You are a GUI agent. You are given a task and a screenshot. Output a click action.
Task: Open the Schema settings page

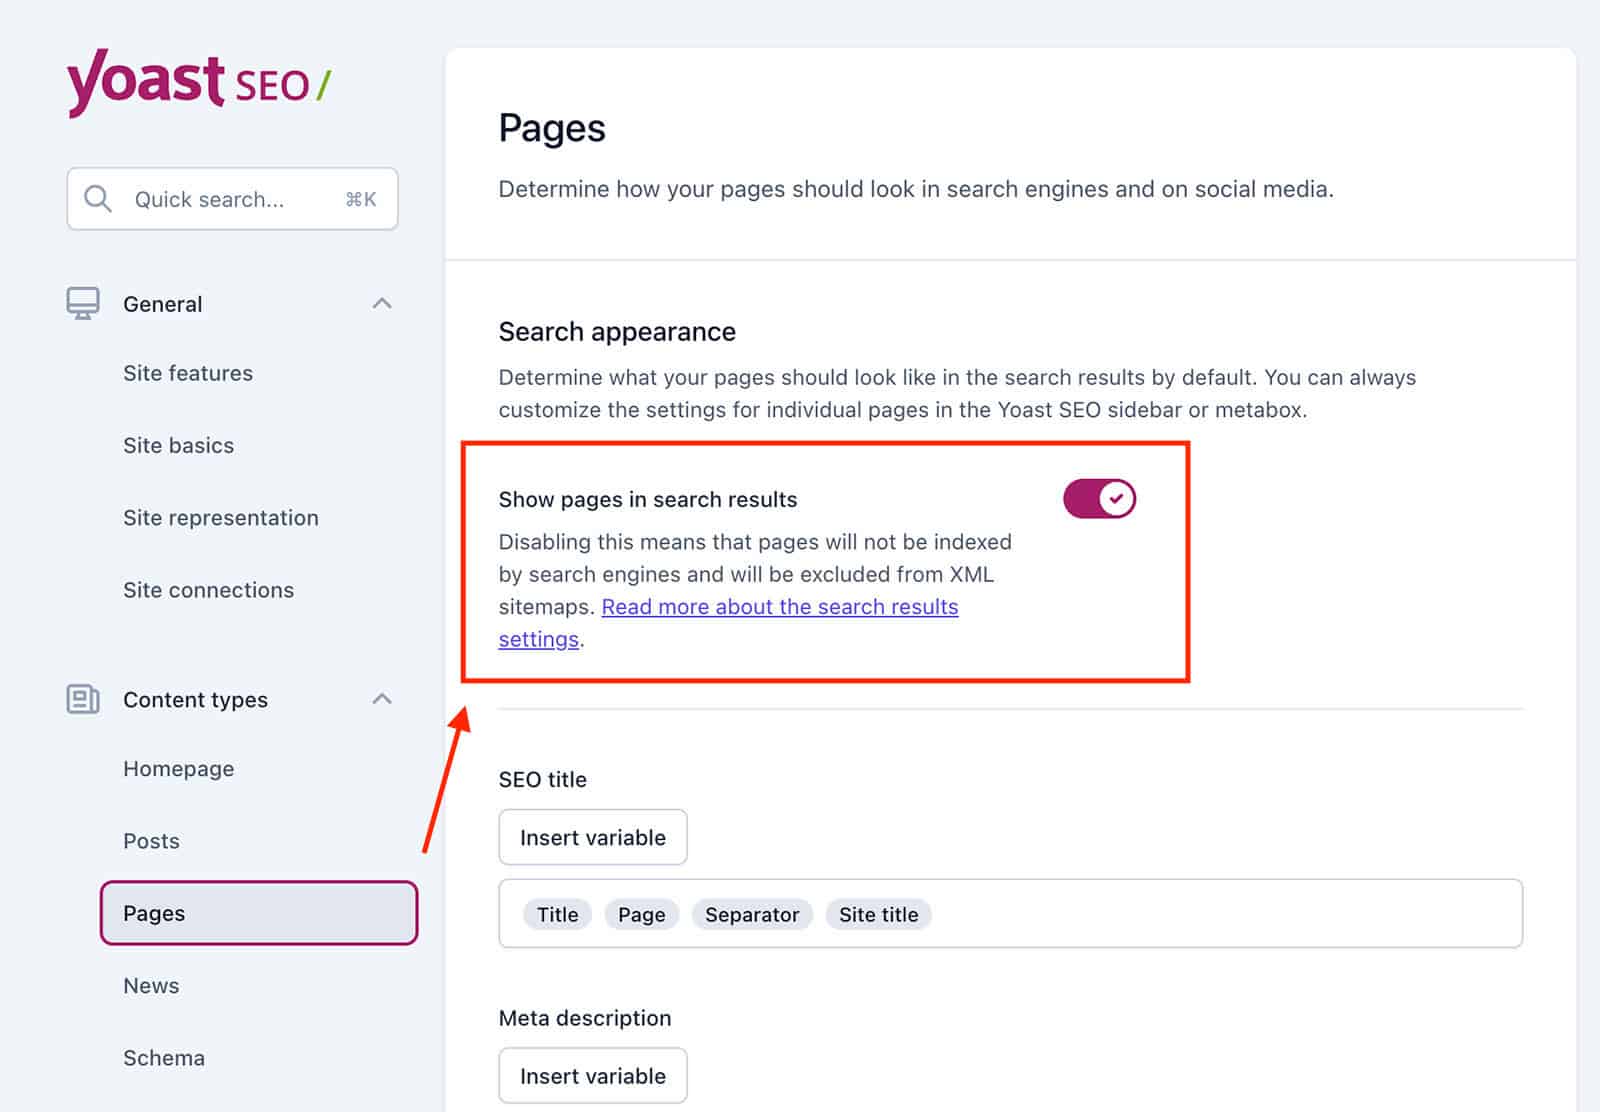tap(163, 1057)
